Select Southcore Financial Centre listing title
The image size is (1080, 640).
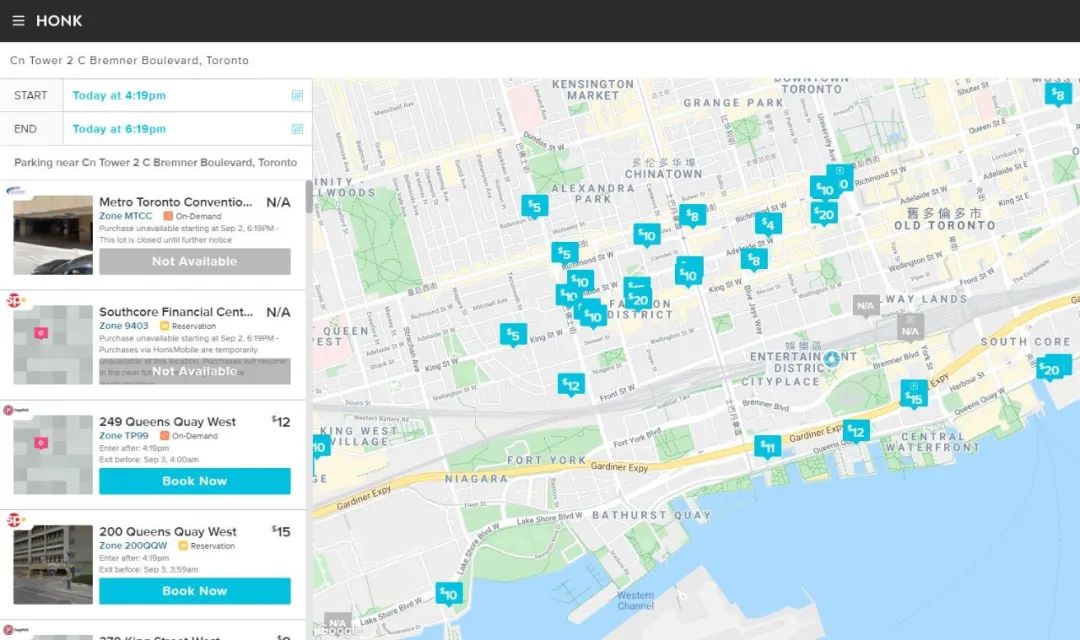pyautogui.click(x=176, y=312)
